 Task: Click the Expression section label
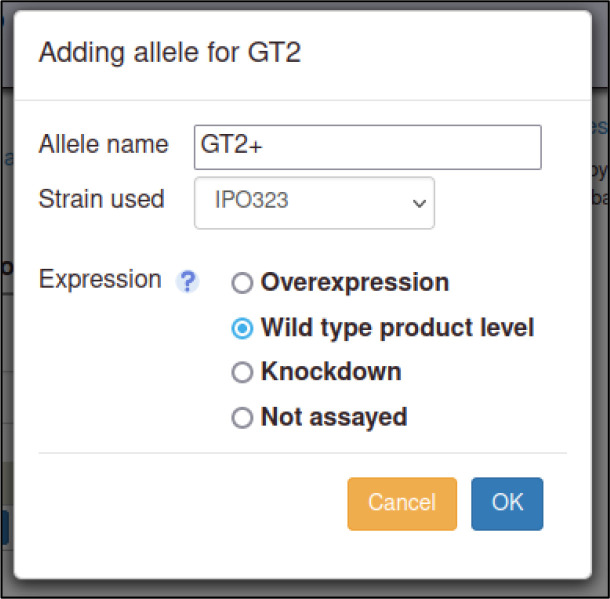100,279
